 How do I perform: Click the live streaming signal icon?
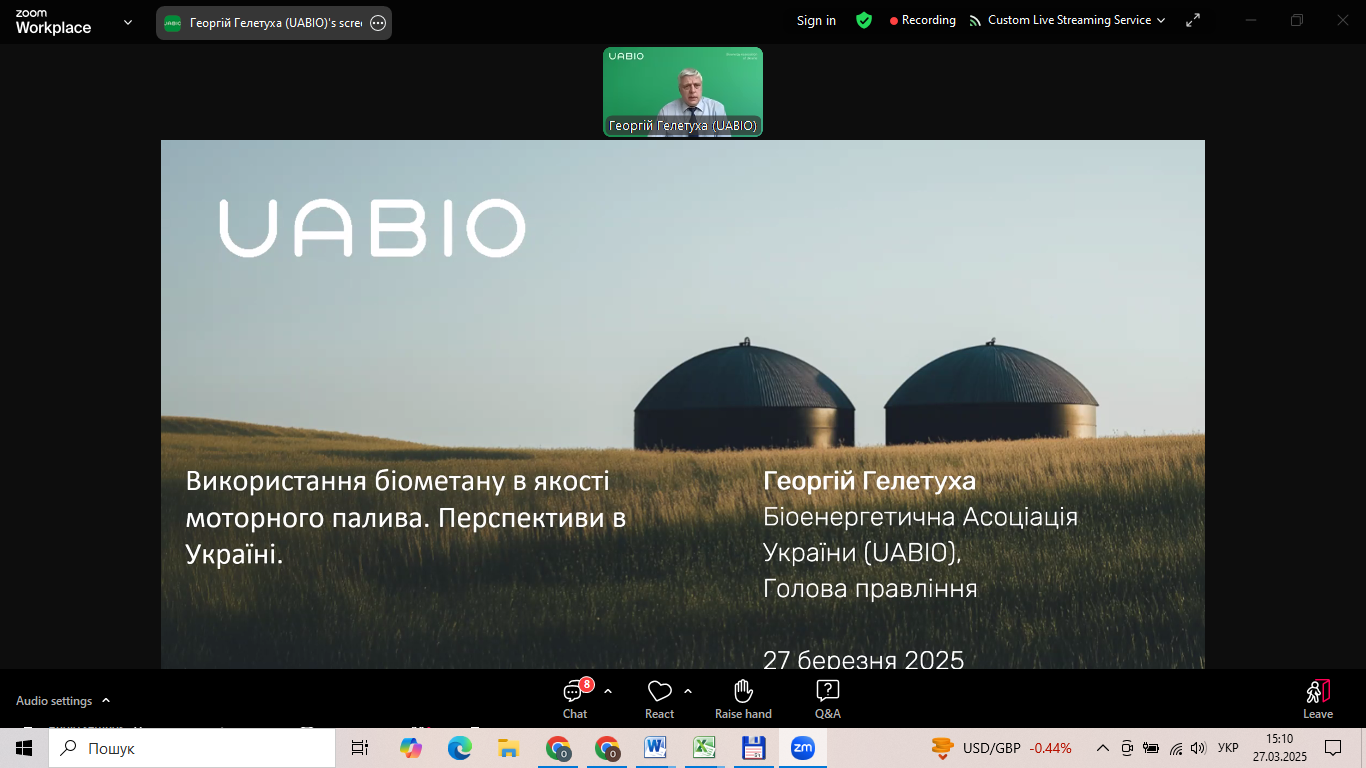coord(975,20)
